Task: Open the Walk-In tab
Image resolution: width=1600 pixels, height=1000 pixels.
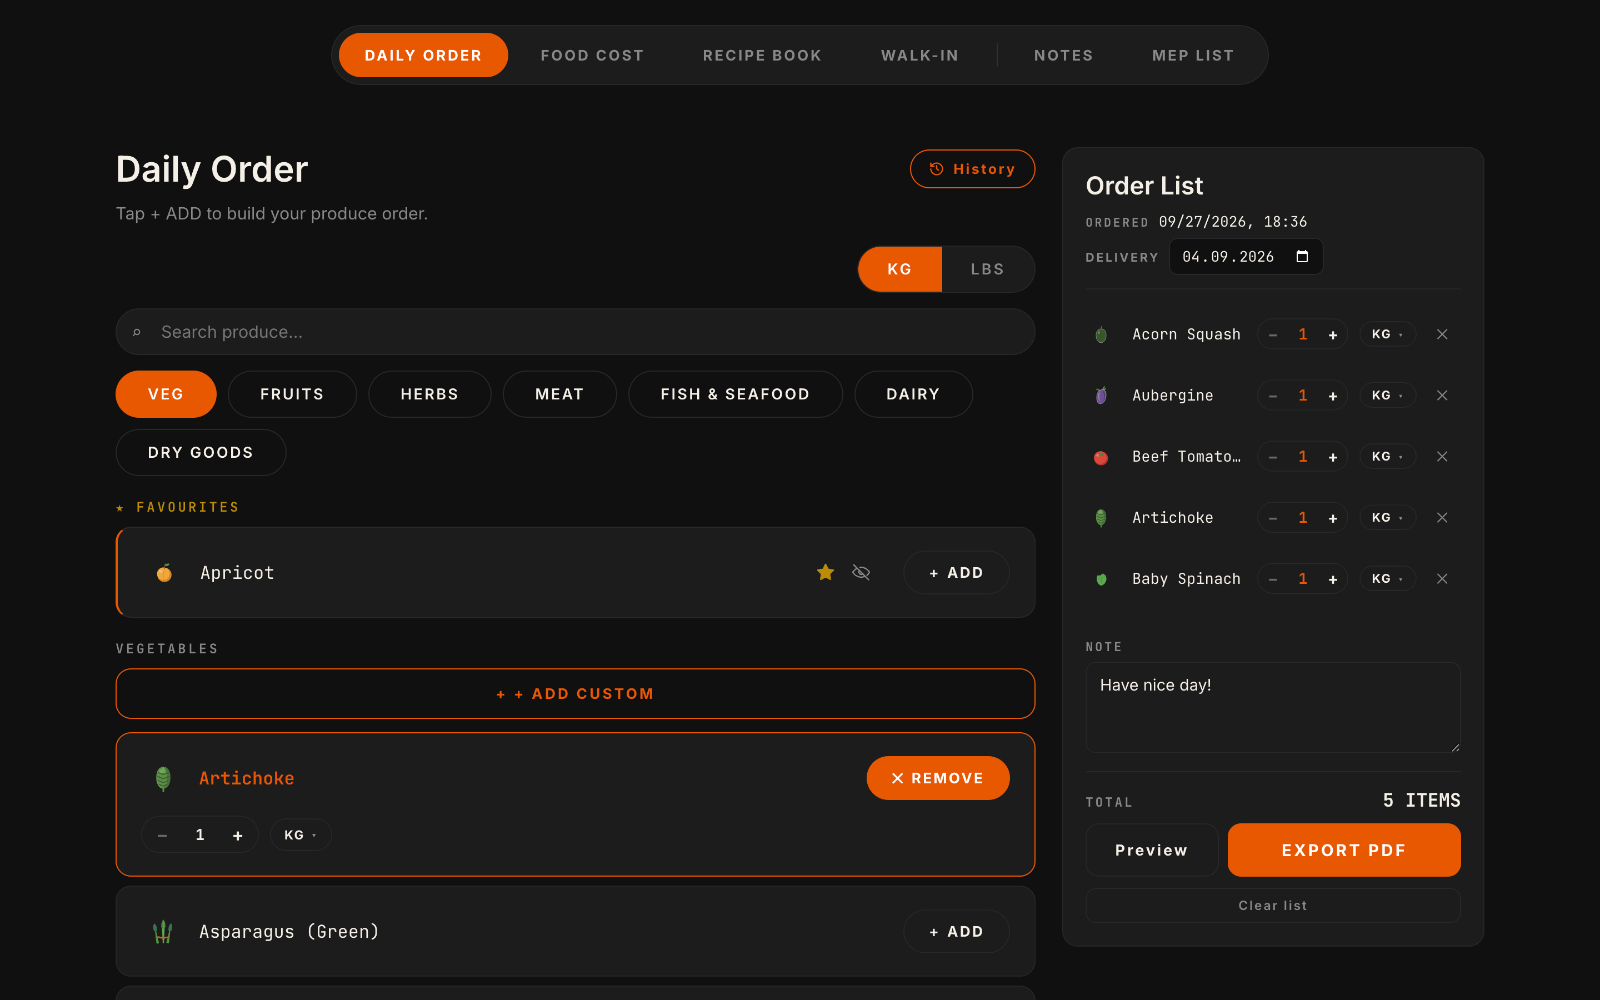Action: click(920, 55)
